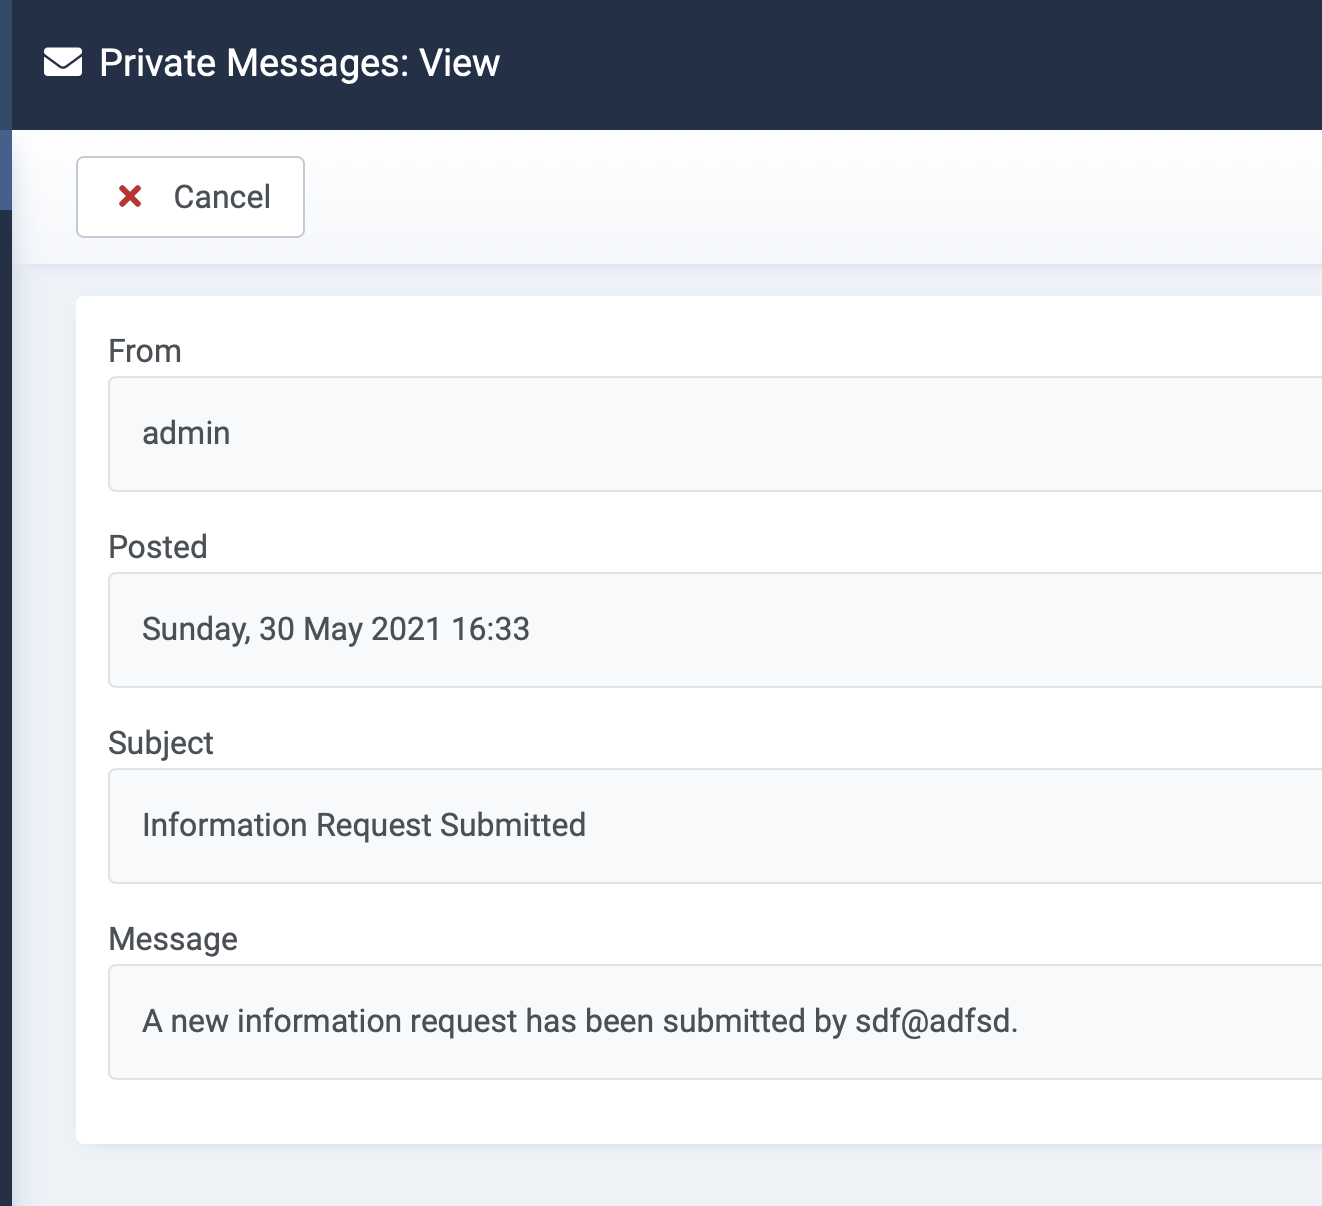The width and height of the screenshot is (1322, 1206).
Task: Select the Posted date field
Action: click(x=715, y=630)
